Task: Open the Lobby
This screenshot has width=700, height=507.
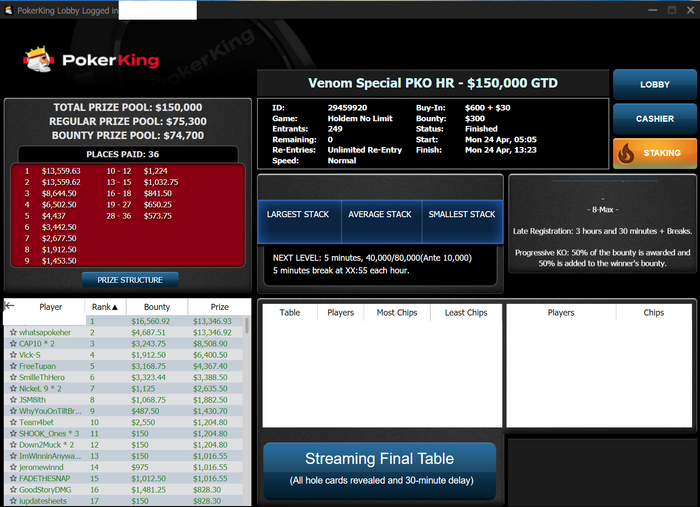Action: point(654,84)
